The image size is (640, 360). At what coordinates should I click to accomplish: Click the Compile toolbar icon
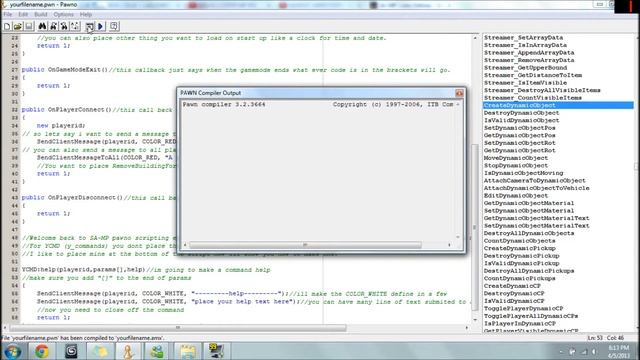[x=89, y=27]
